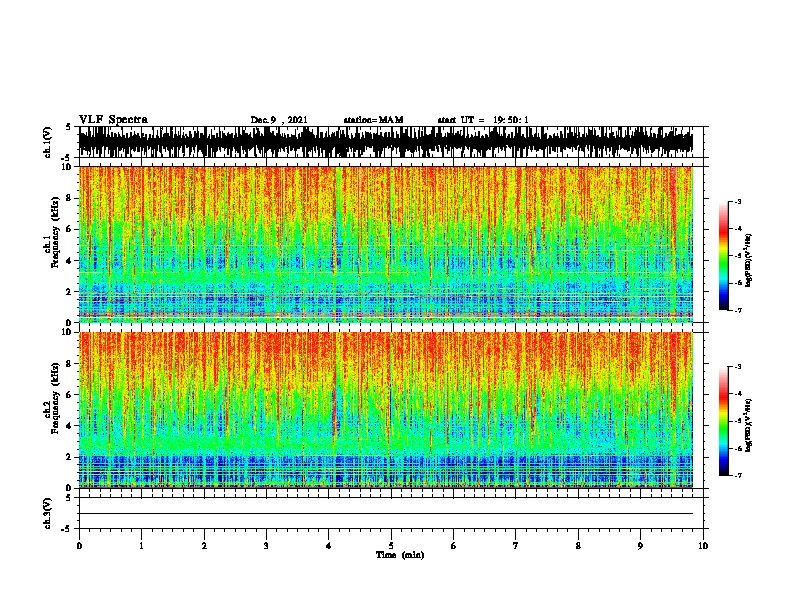
Task: Click the flat ch.3 voltage trace
Action: tap(386, 514)
